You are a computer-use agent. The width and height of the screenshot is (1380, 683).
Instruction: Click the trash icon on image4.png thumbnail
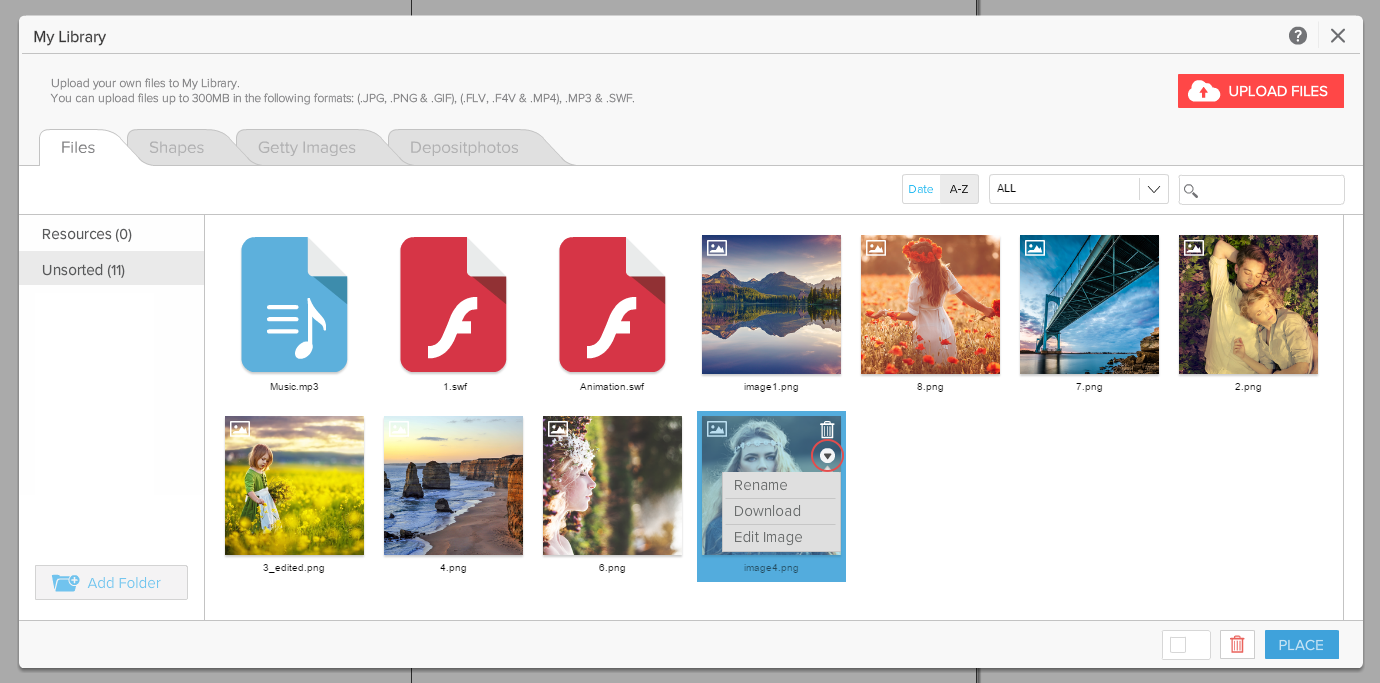click(x=827, y=430)
